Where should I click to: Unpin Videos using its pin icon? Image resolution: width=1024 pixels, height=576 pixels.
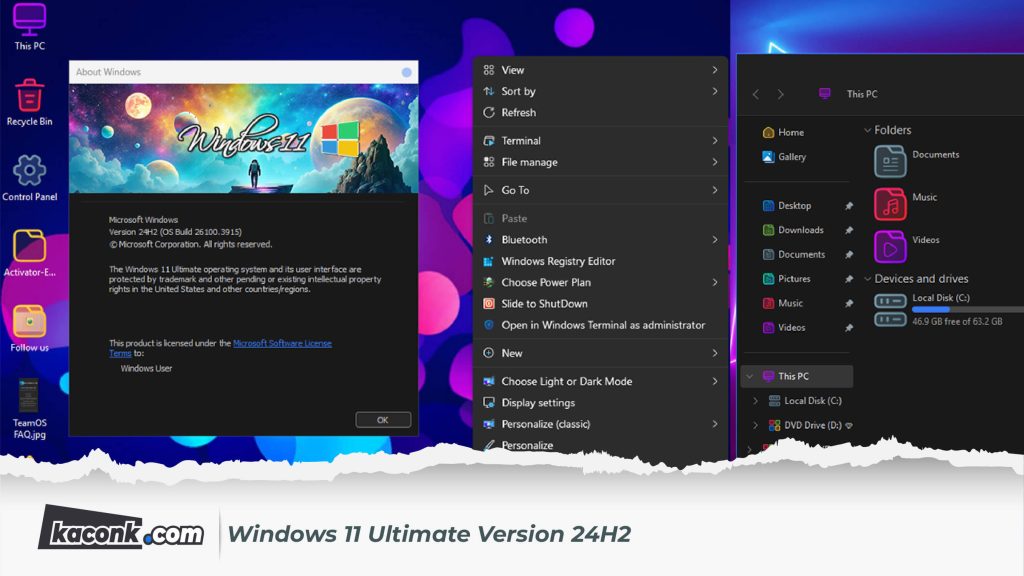(x=848, y=328)
